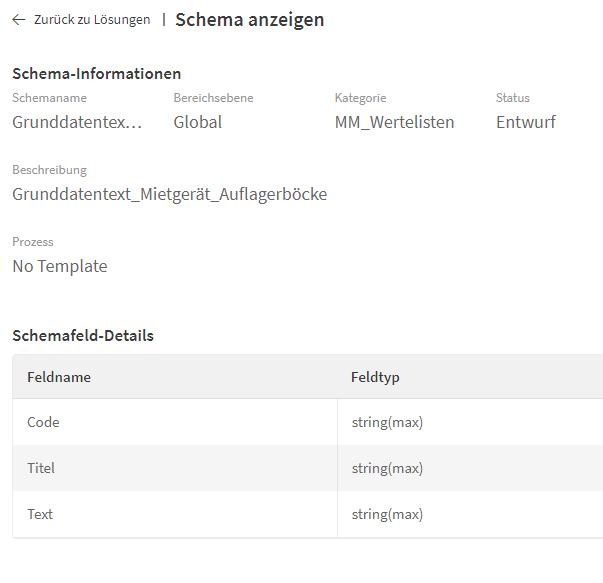This screenshot has width=603, height=583.
Task: Go back via 'Zurück zu Lösungen' link
Action: [x=91, y=20]
